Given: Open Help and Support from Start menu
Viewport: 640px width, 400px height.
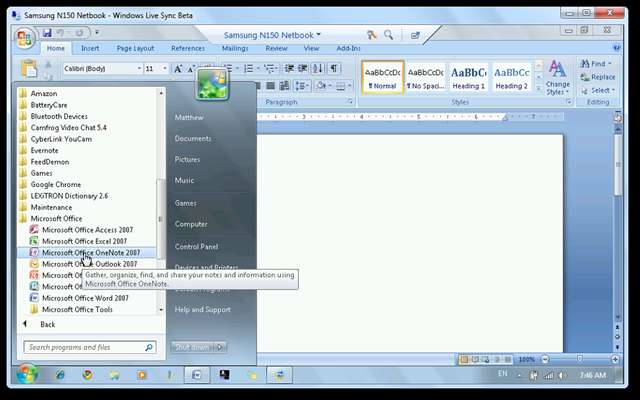Looking at the screenshot, I should click(202, 309).
